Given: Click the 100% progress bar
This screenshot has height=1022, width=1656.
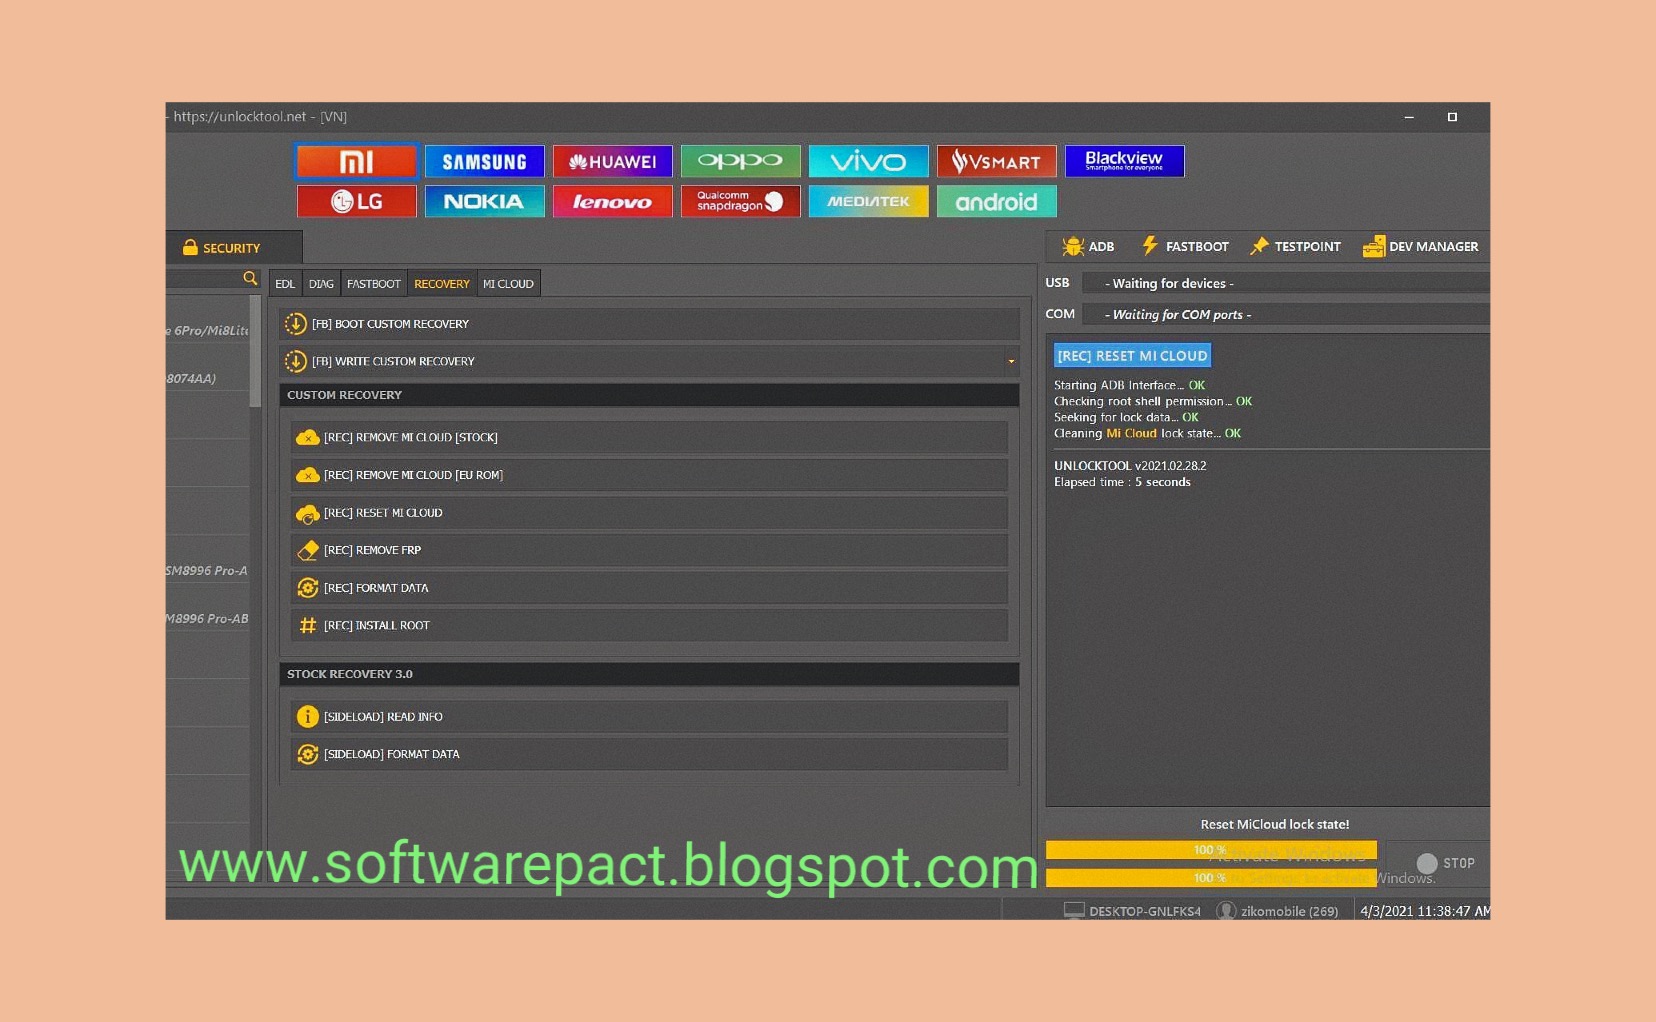Looking at the screenshot, I should tap(1209, 849).
